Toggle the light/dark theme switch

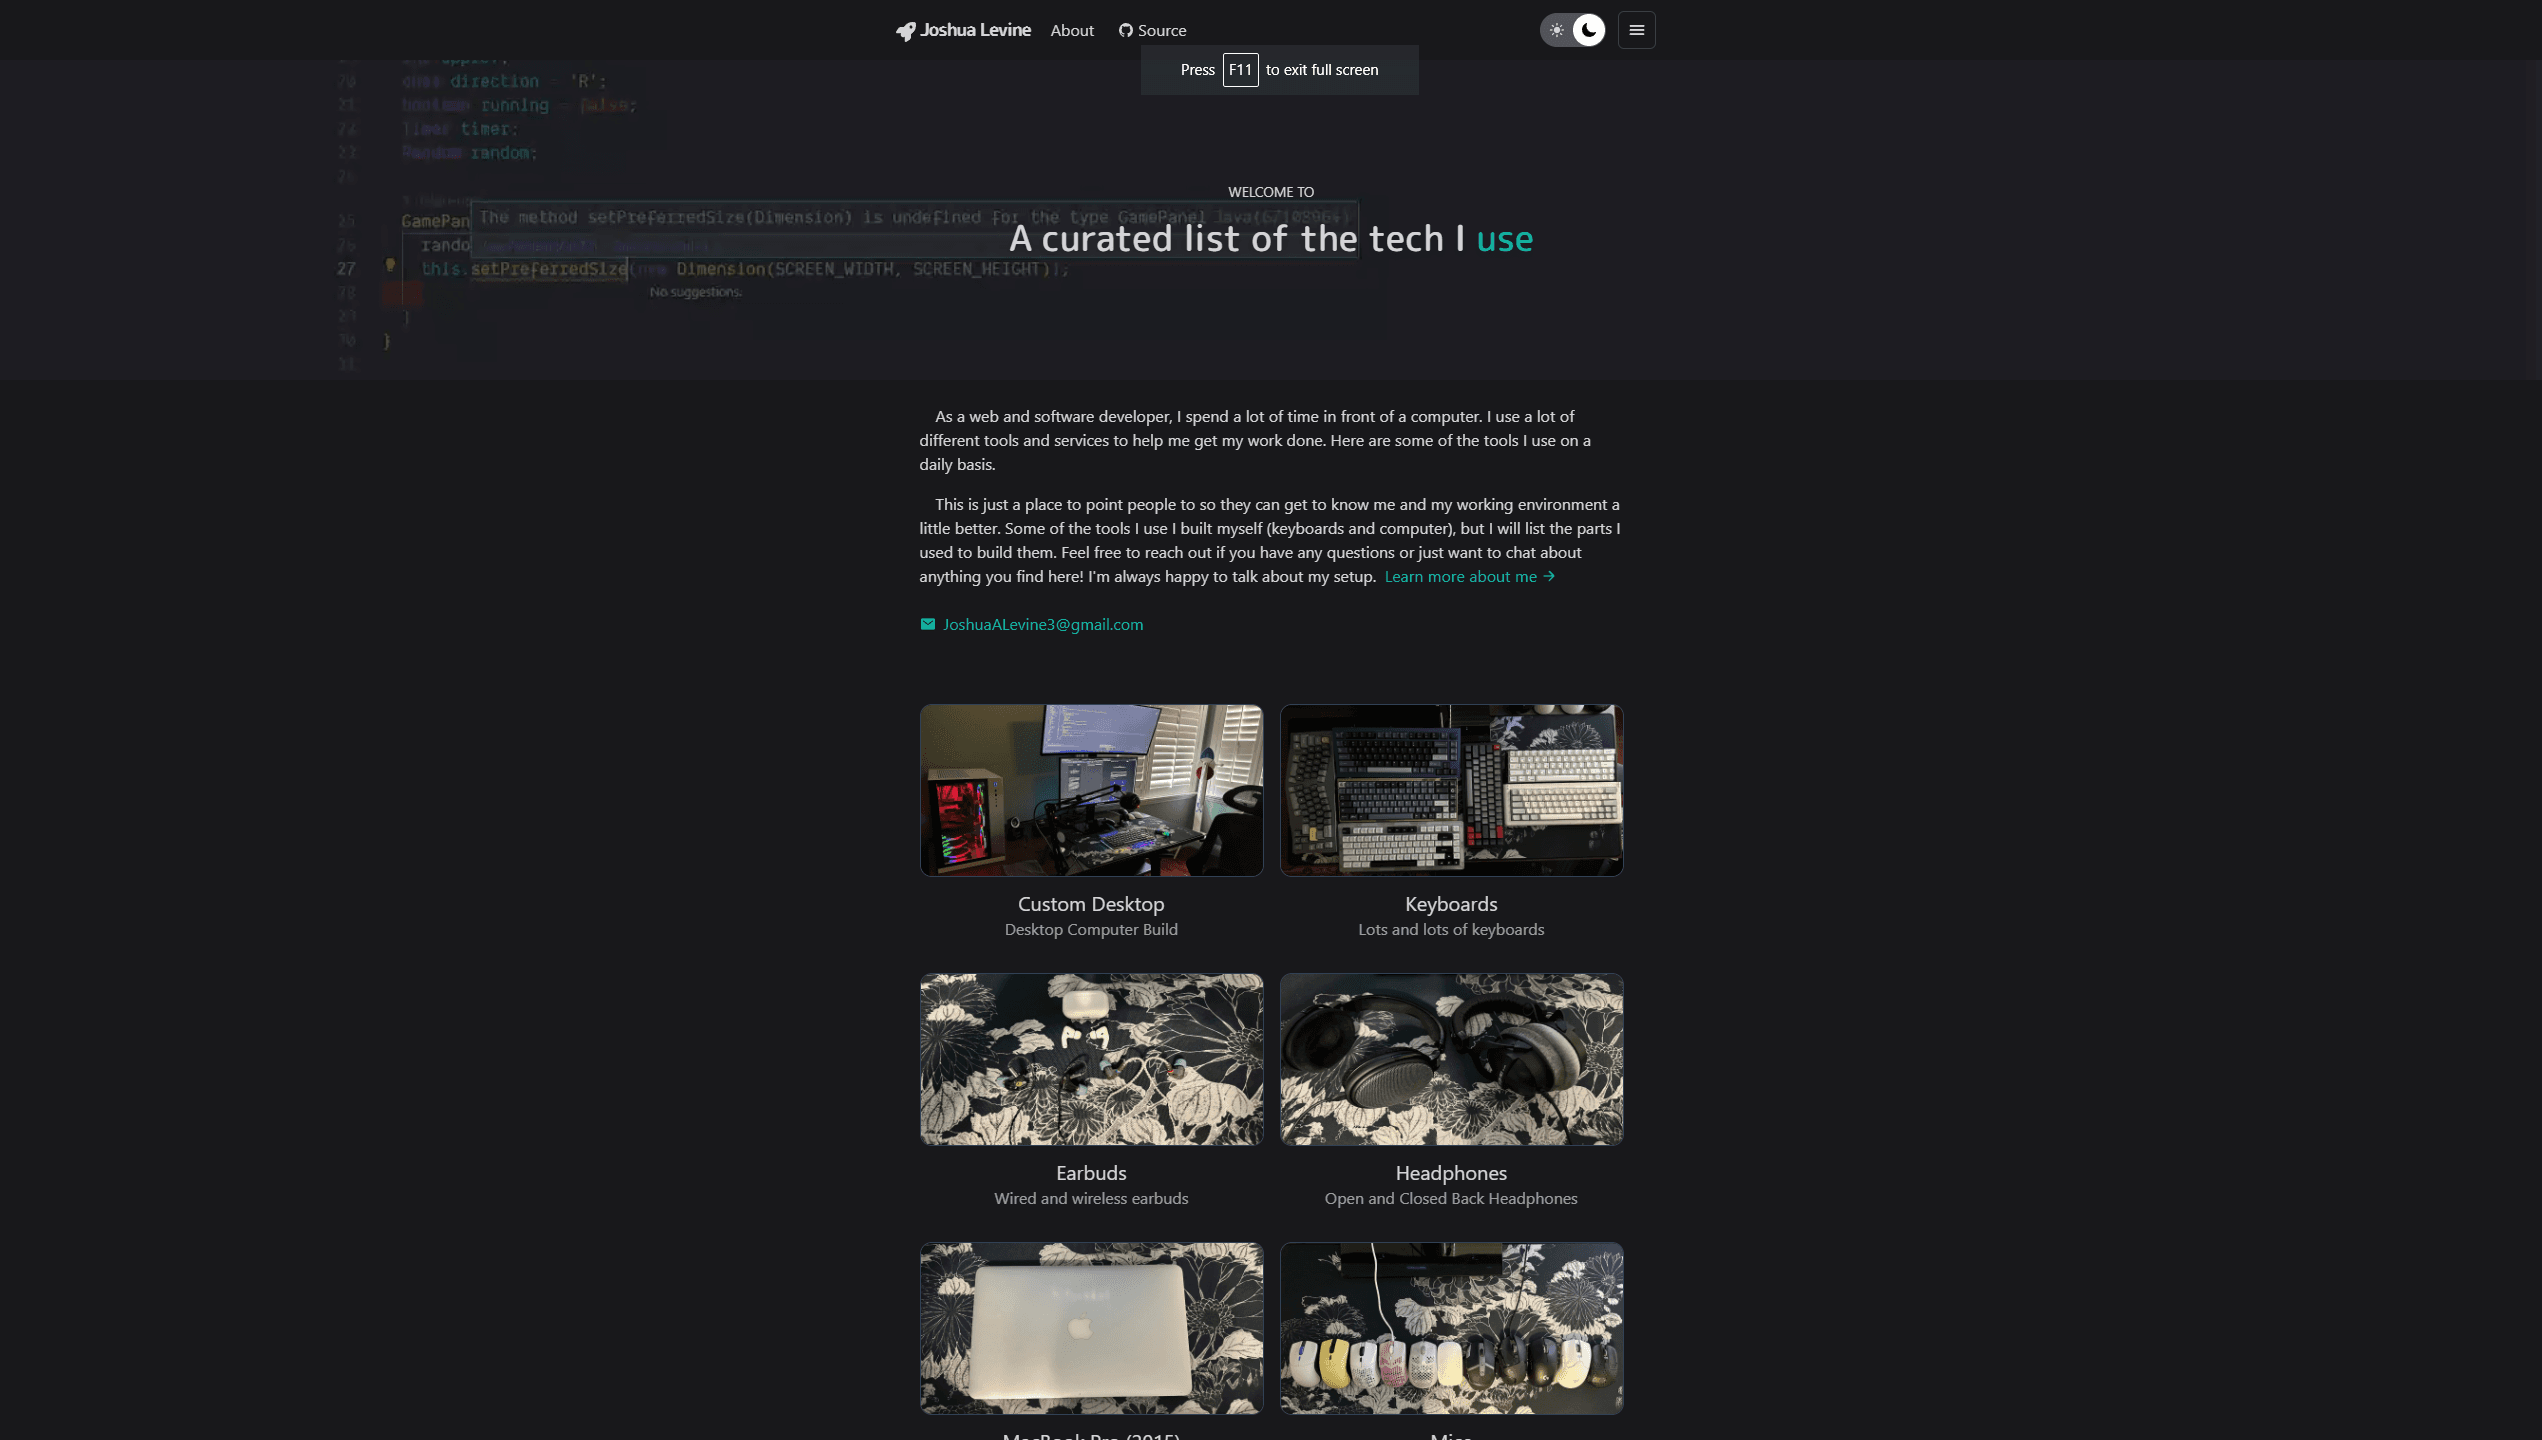click(1573, 30)
